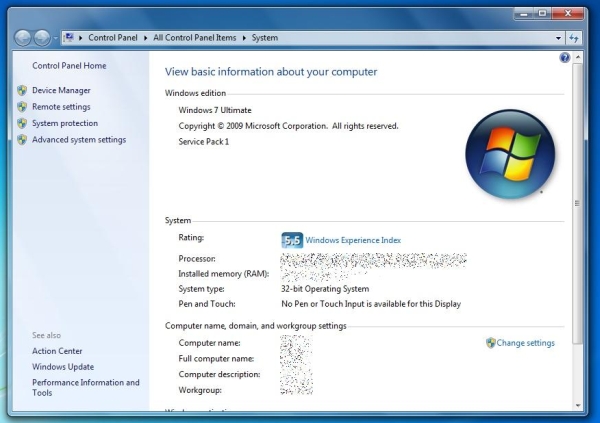The height and width of the screenshot is (423, 600).
Task: Open the address bar history dropdown arrow
Action: 558,38
